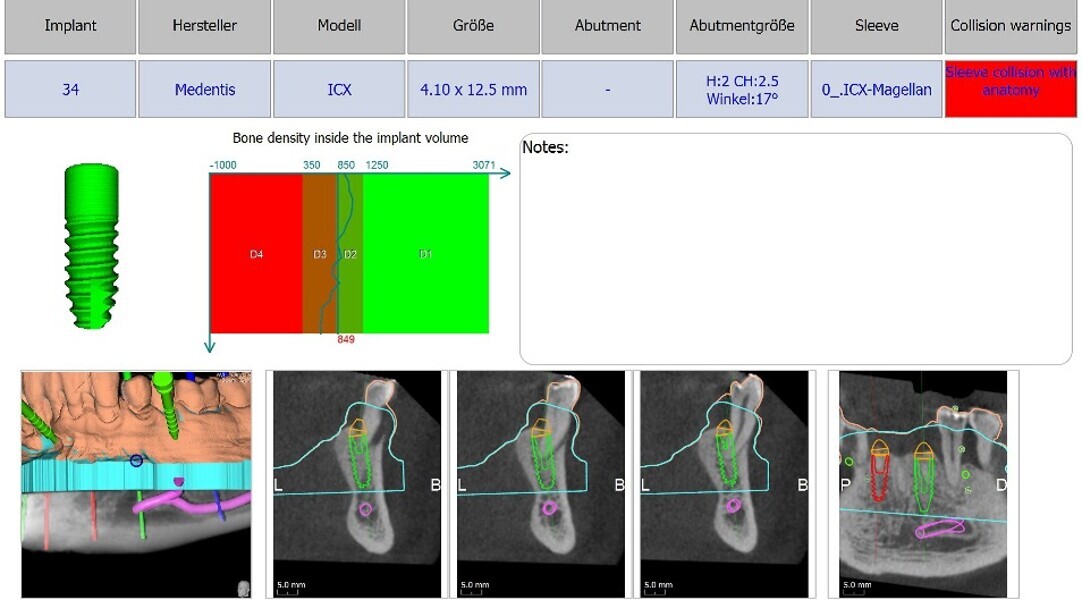Click the small orientation icon in 3D view corner

[x=243, y=588]
